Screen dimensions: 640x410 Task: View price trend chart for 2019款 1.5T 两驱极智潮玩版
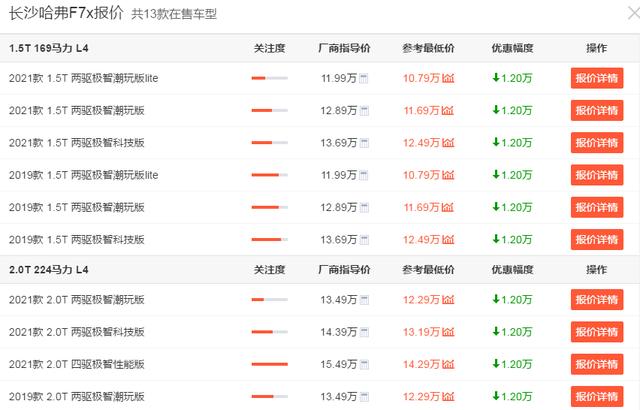(448, 207)
